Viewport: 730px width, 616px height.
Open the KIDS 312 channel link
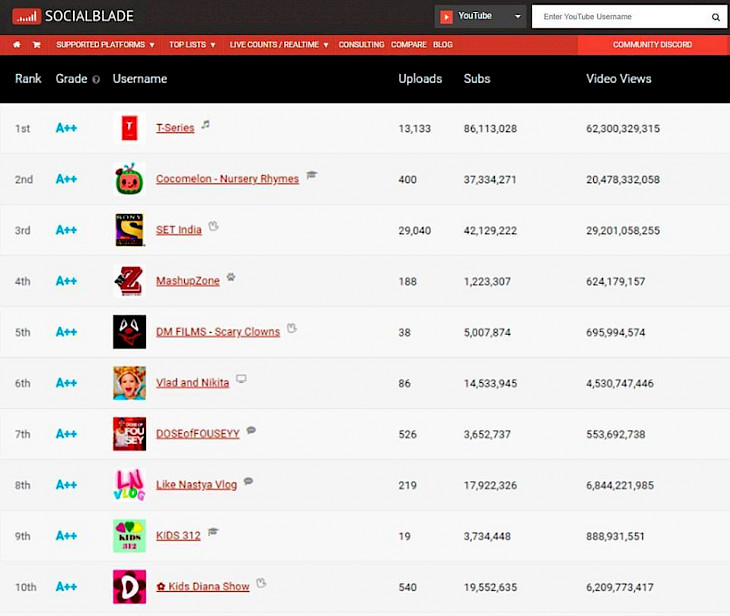pyautogui.click(x=178, y=535)
